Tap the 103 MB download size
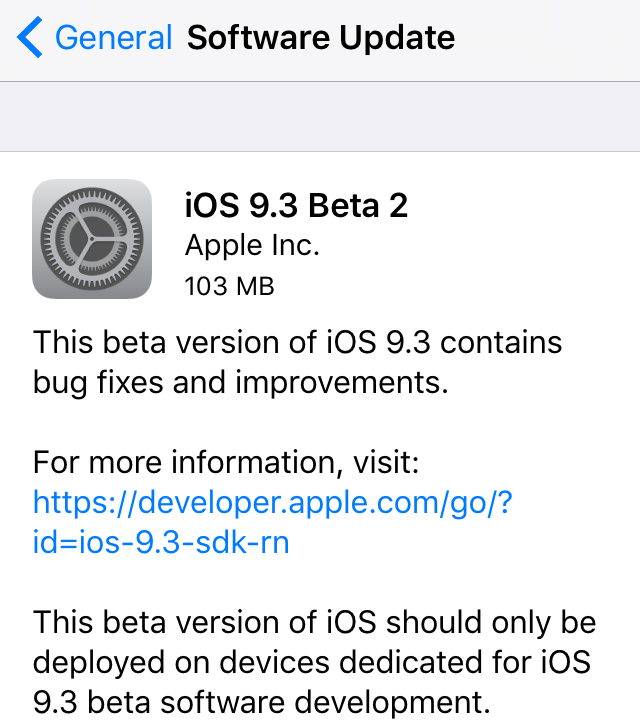The height and width of the screenshot is (724, 640). point(229,286)
